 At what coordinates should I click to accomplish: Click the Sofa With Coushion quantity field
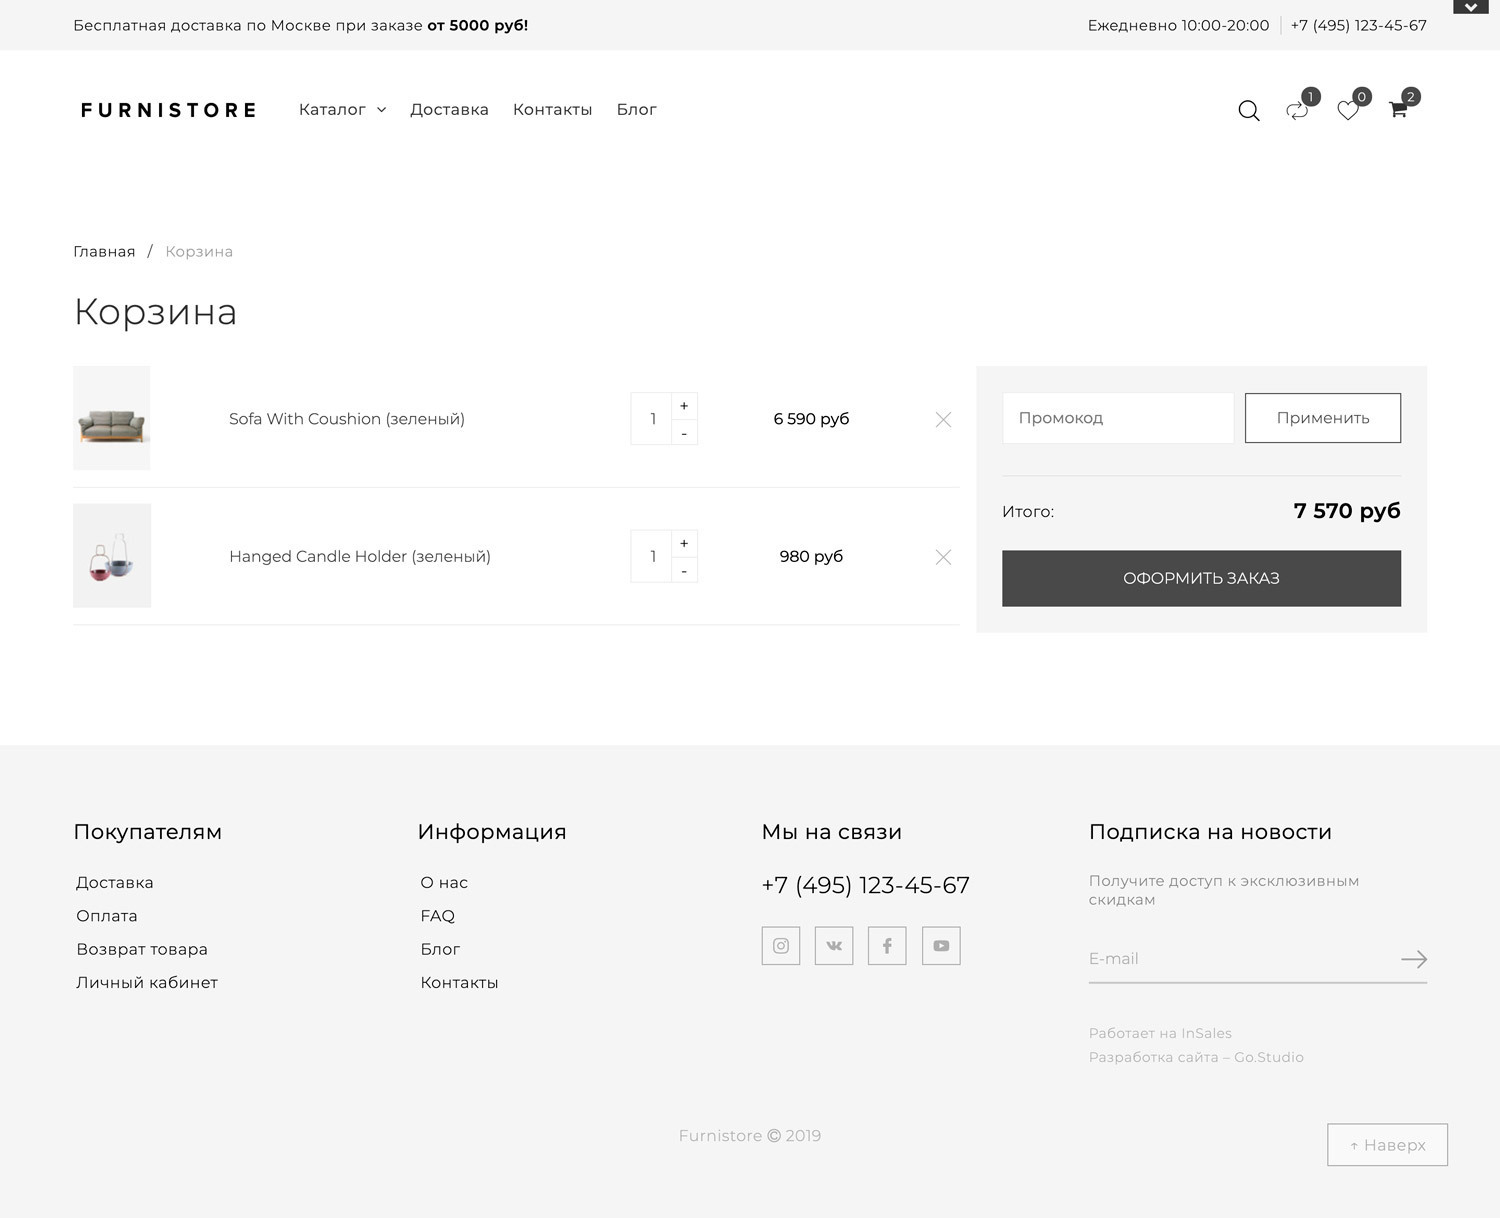[652, 419]
